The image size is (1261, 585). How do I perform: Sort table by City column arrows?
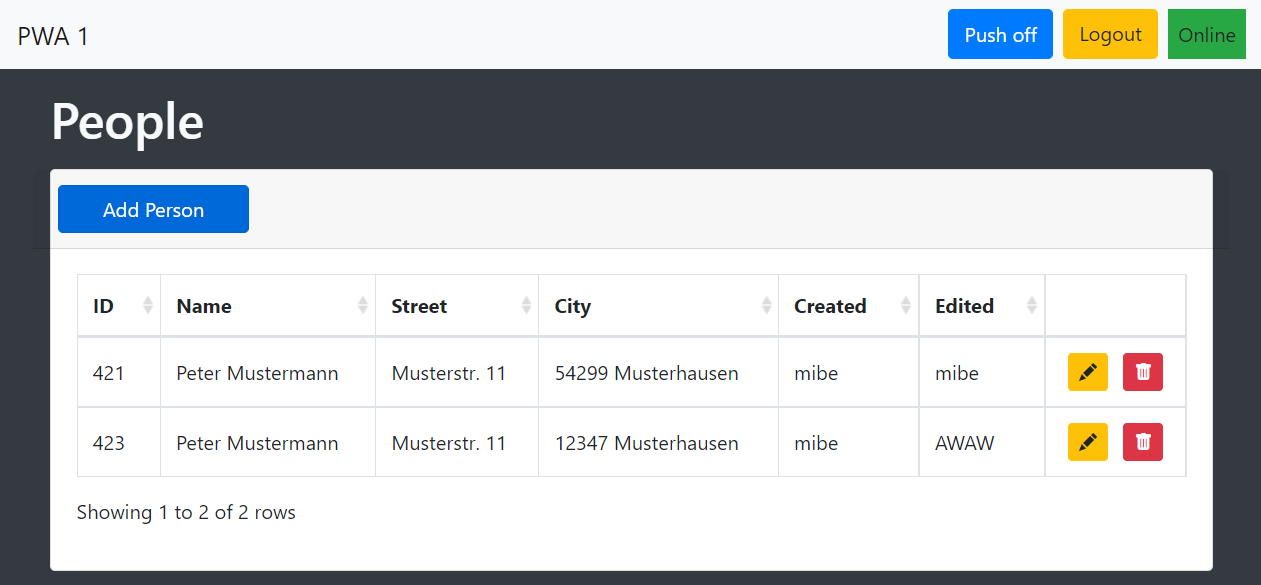tap(767, 306)
